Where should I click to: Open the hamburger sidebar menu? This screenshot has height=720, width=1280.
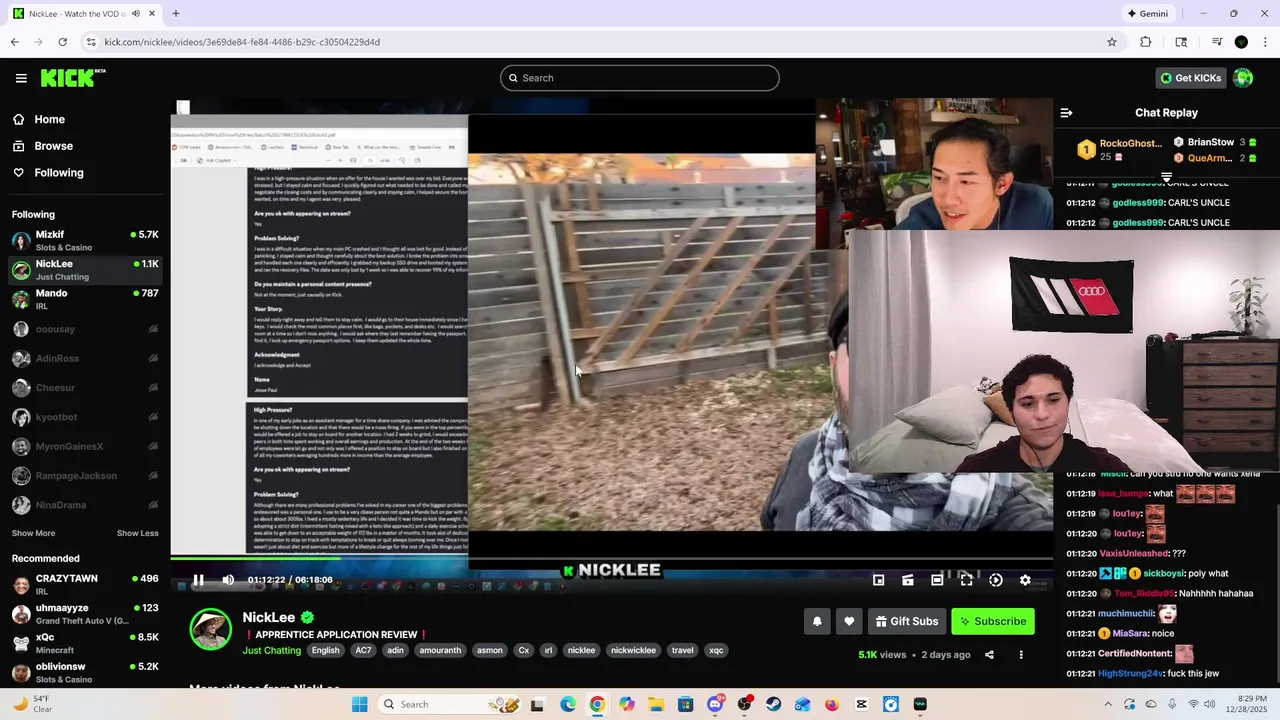[x=21, y=78]
